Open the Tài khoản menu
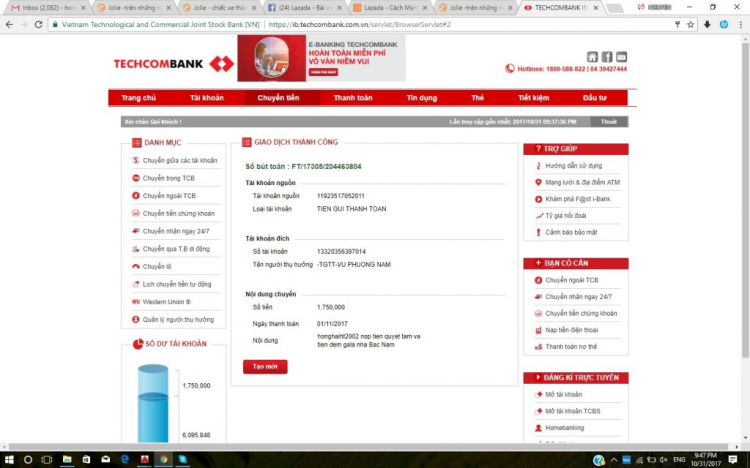750x468 pixels. (x=207, y=98)
